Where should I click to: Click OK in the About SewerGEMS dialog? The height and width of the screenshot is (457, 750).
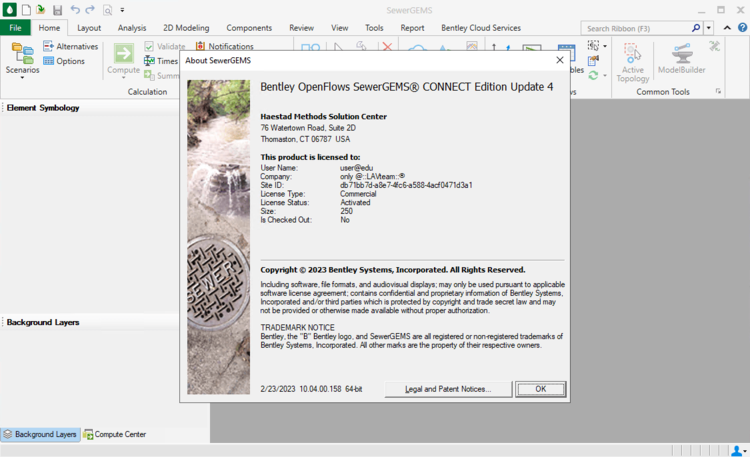[x=540, y=389]
